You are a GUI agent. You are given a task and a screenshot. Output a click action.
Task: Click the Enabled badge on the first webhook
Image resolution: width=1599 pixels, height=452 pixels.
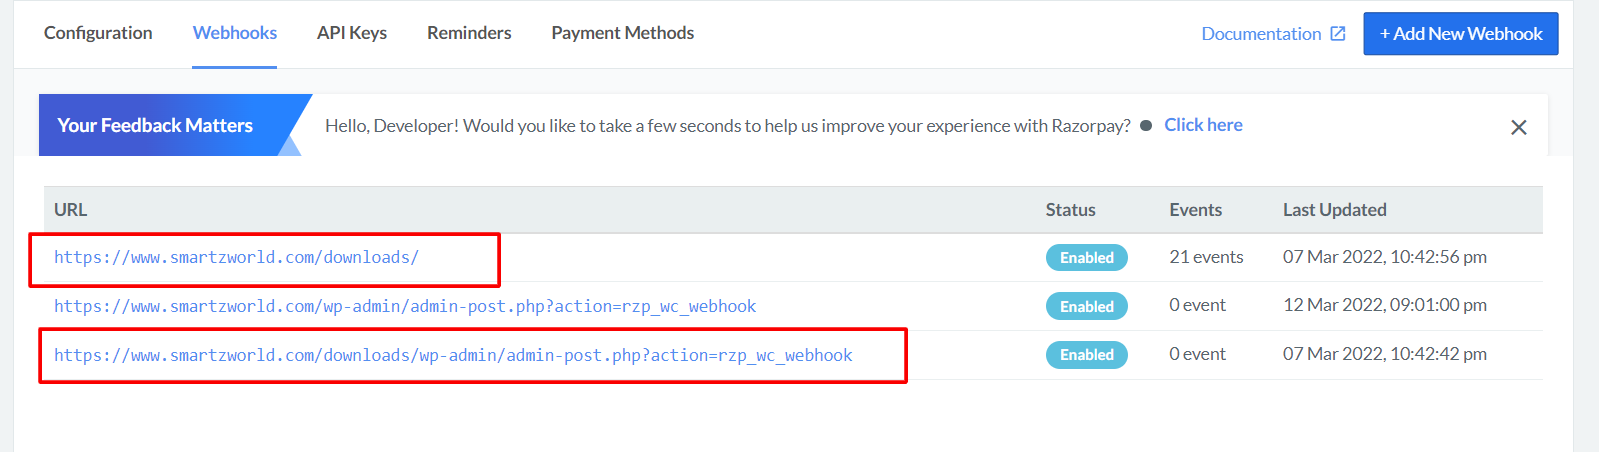(x=1087, y=258)
